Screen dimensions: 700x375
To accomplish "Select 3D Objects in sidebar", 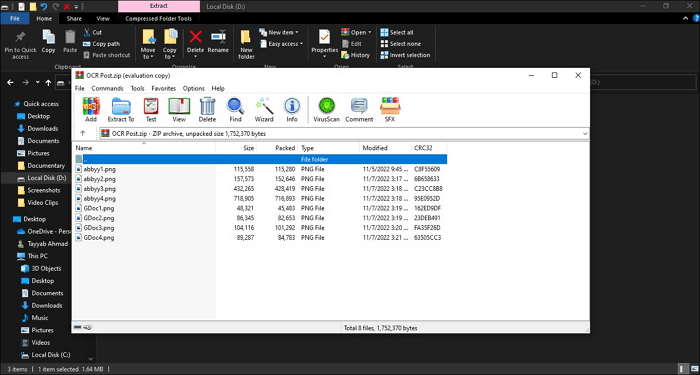I will pos(46,268).
